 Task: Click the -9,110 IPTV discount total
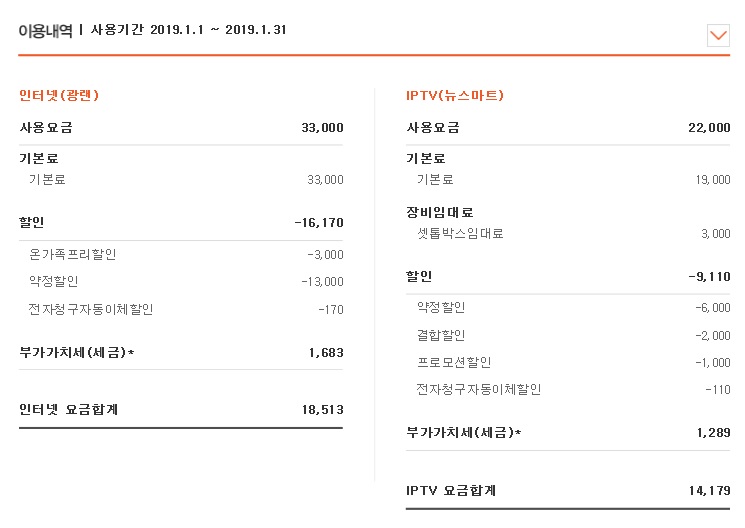click(x=709, y=276)
